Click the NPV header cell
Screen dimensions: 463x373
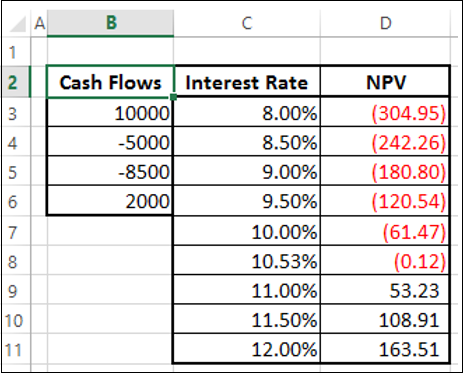[385, 82]
